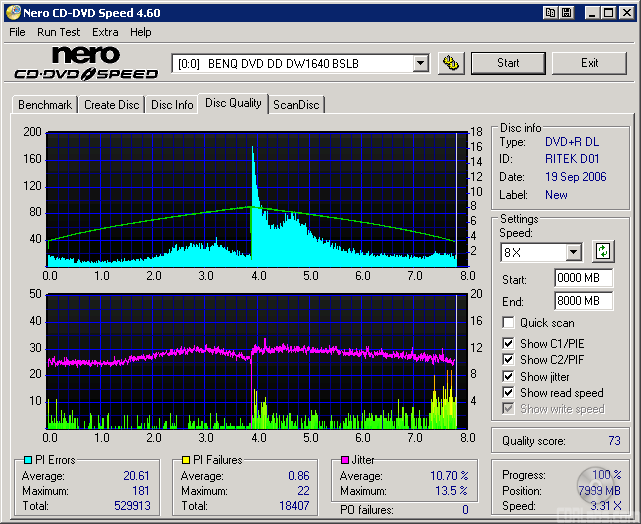Click the green refresh speed icon
The image size is (641, 524).
coord(602,252)
